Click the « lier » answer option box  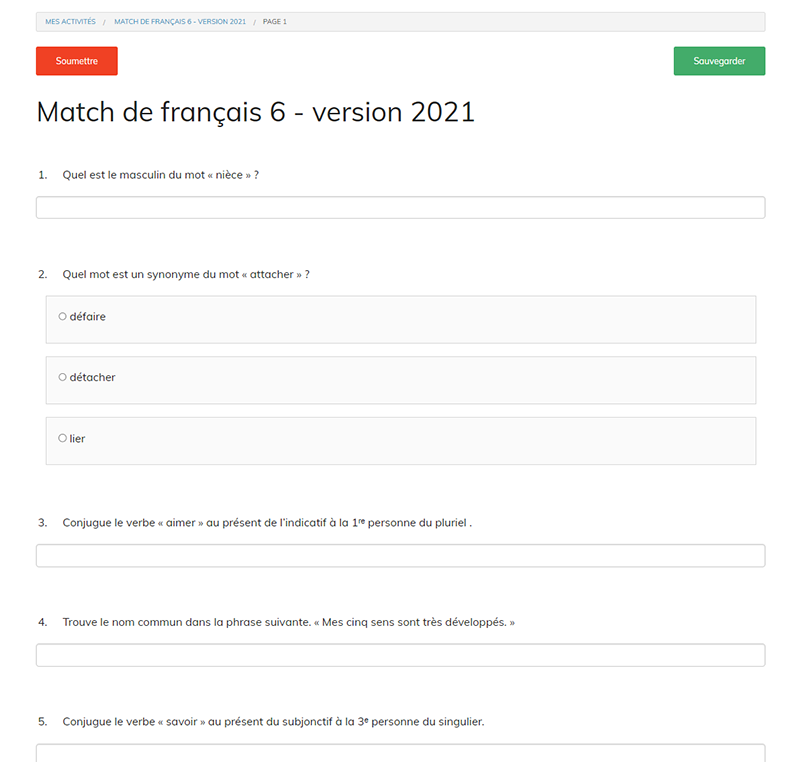pyautogui.click(x=400, y=440)
